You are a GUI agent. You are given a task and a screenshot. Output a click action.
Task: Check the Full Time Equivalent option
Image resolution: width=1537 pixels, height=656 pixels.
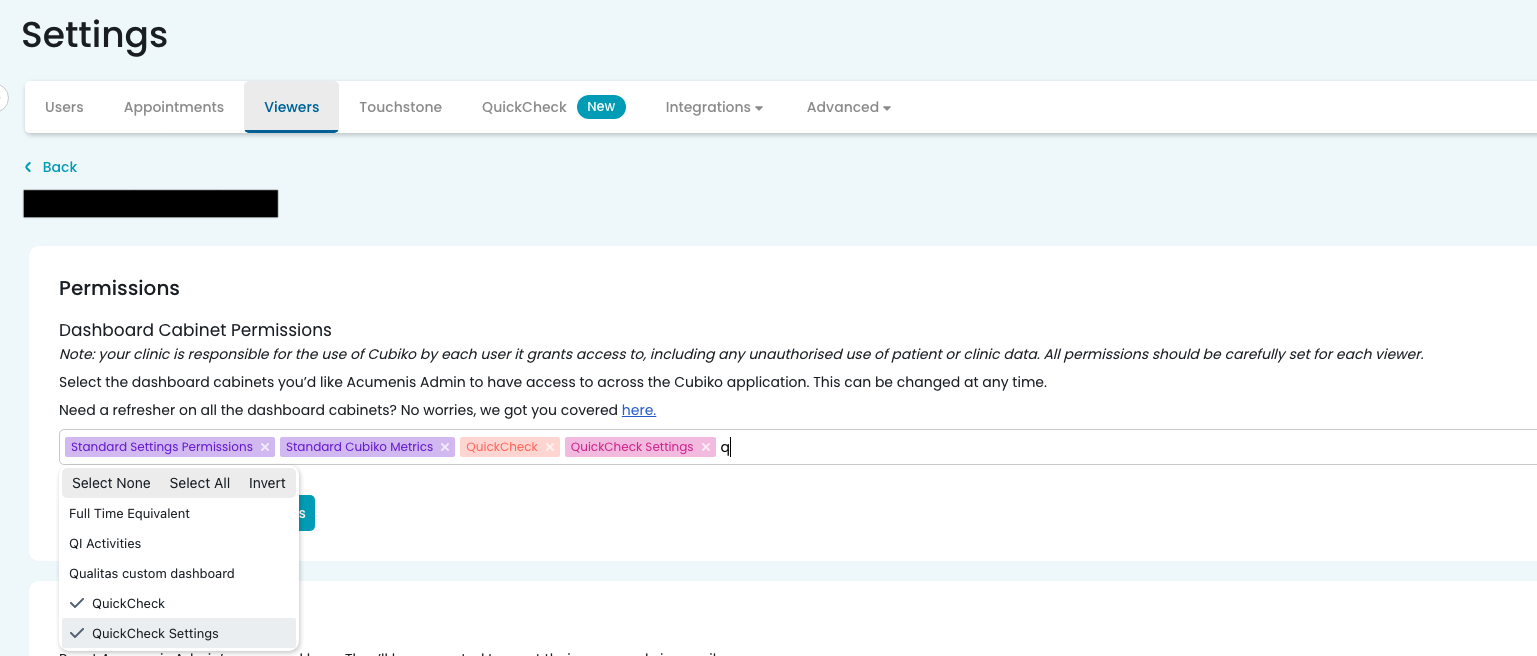point(129,513)
